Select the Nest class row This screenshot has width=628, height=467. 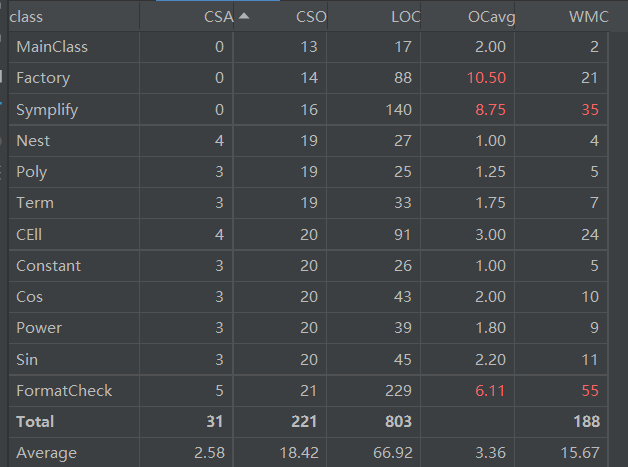point(33,141)
